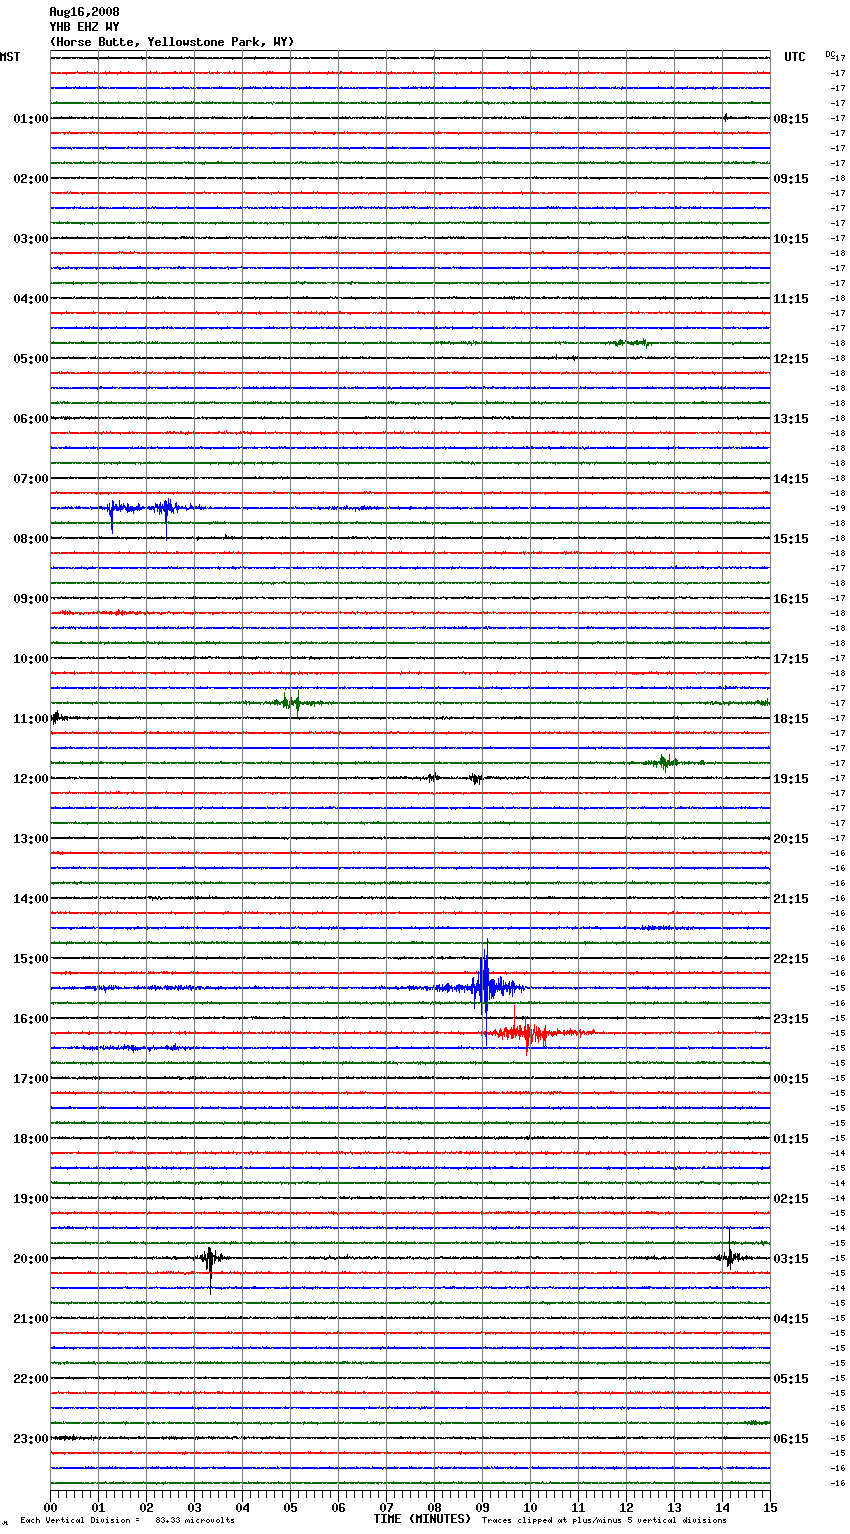Image resolution: width=850 pixels, height=1534 pixels.
Task: Select the MST time label '07:00'
Action: tap(31, 479)
